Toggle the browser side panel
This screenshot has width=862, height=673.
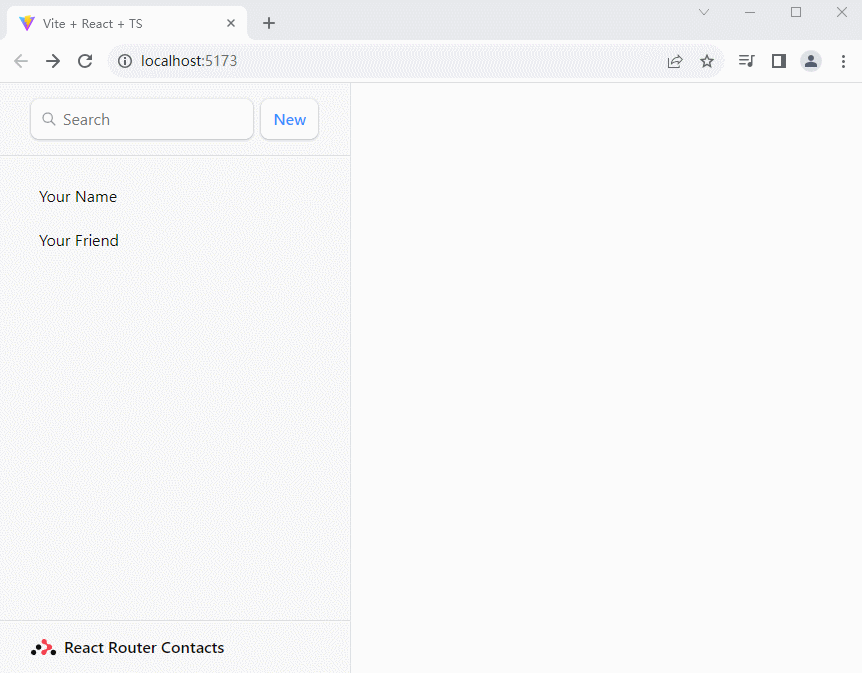click(x=778, y=61)
